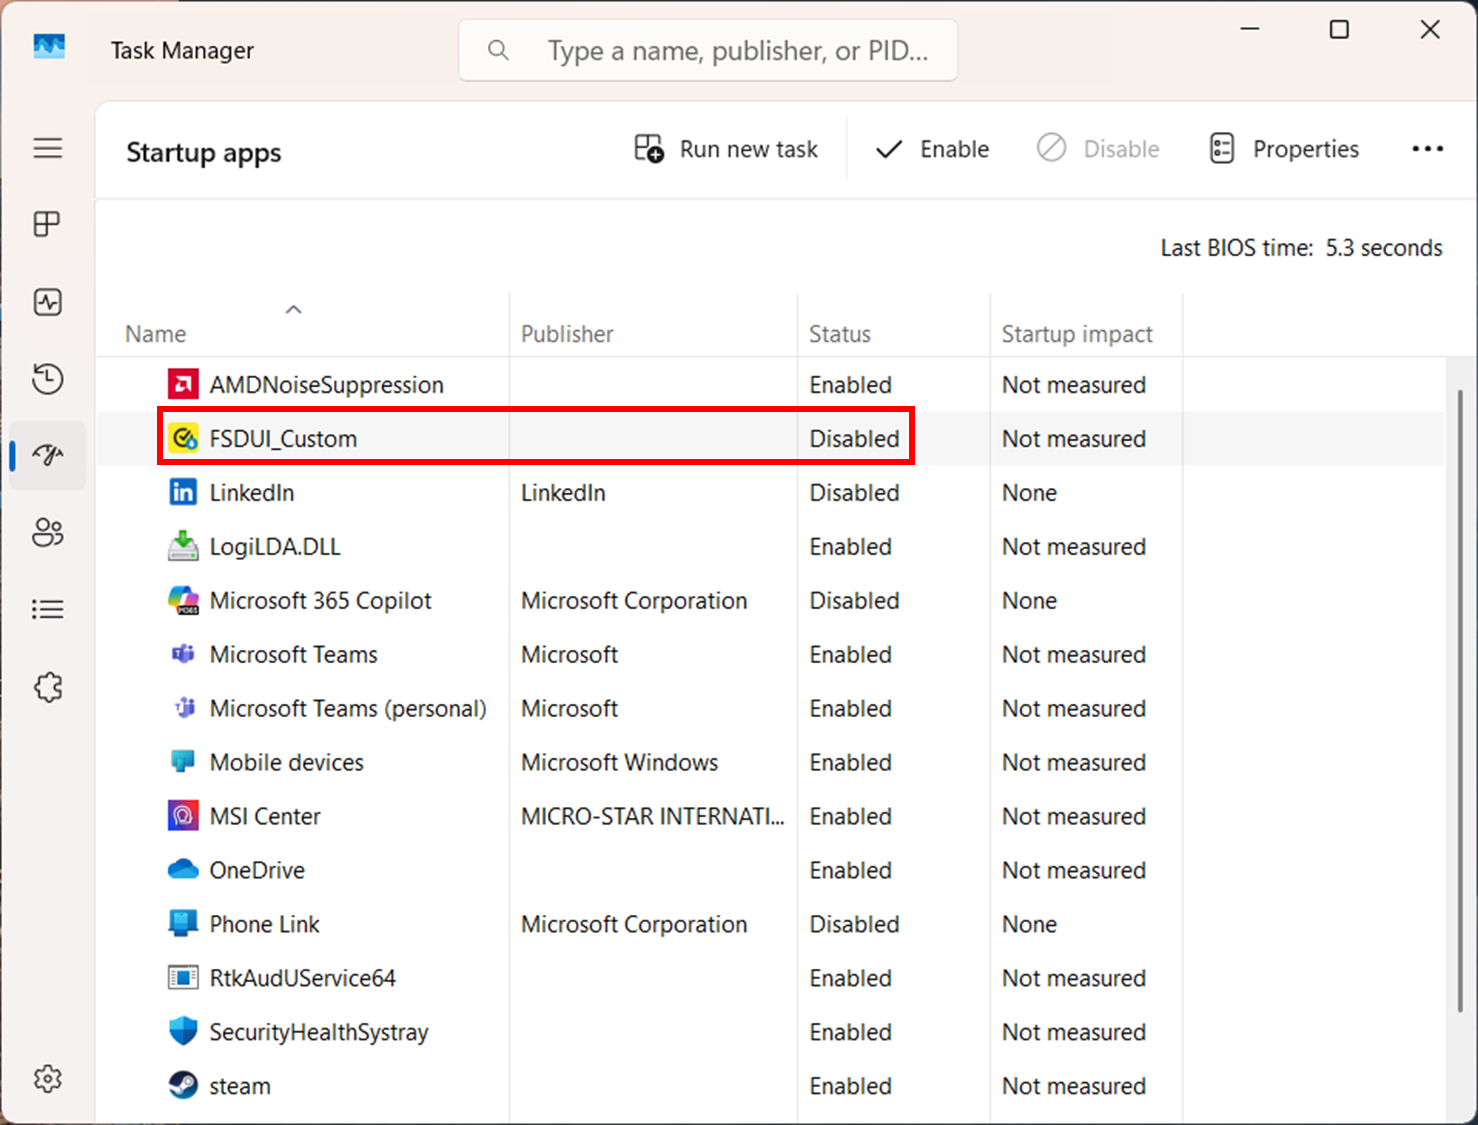
Task: Open the Services page icon
Action: (47, 687)
